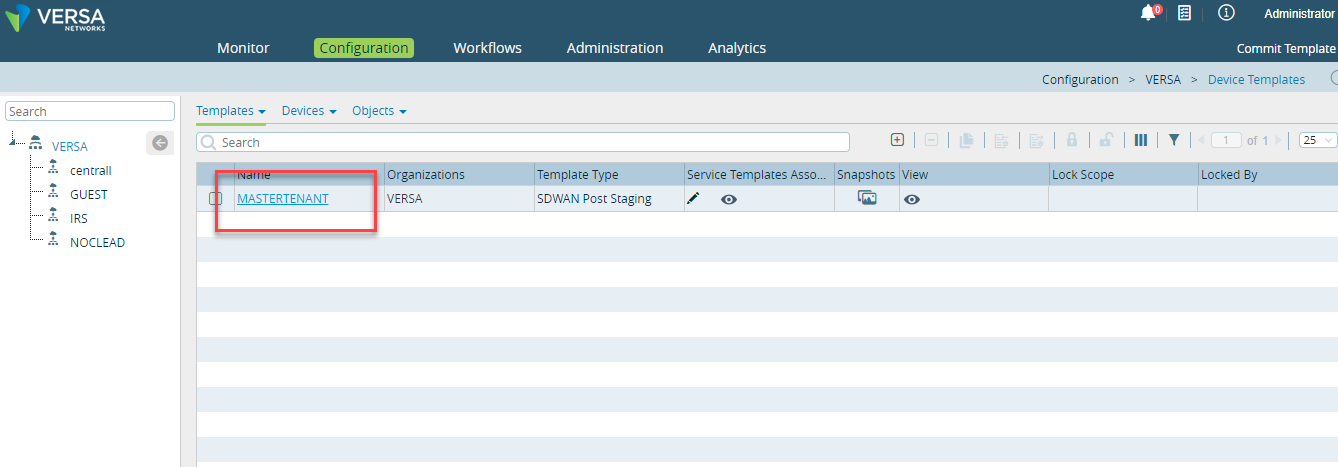Select the NOCLEAD tenant in tree
This screenshot has width=1338, height=467.
(97, 242)
